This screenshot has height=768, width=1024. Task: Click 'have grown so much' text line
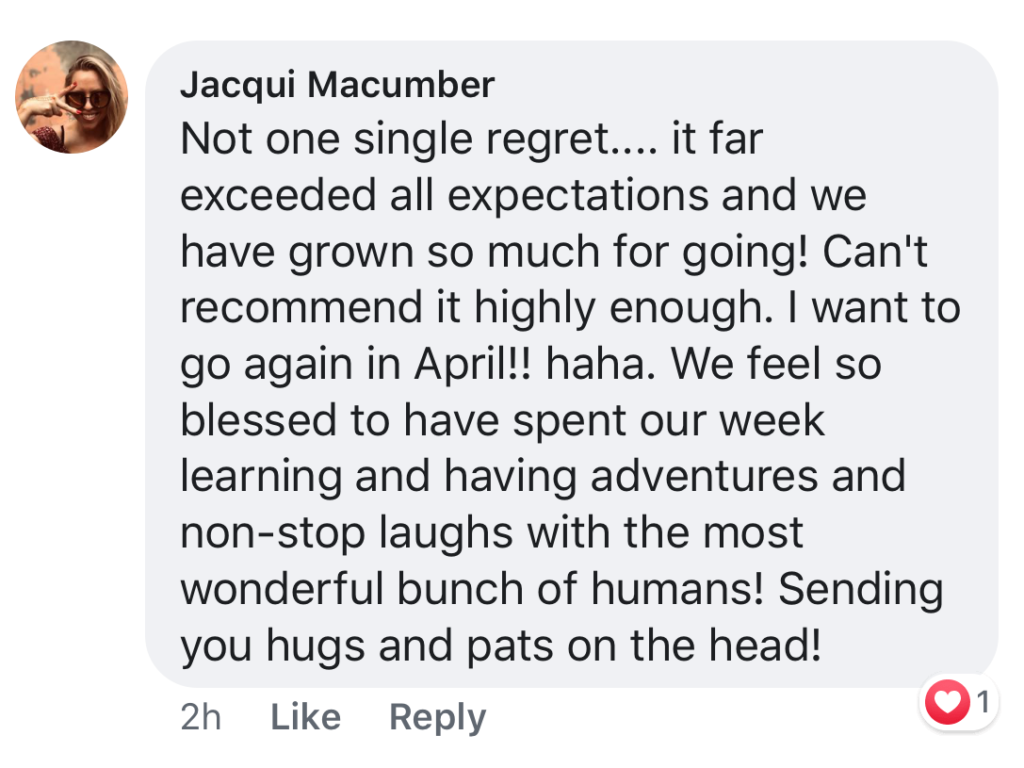(x=390, y=252)
